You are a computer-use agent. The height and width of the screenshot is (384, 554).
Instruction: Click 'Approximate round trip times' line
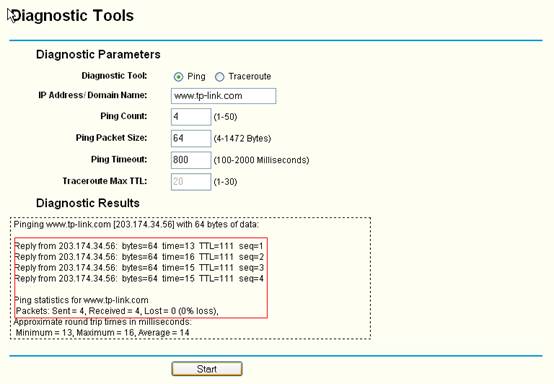(102, 322)
